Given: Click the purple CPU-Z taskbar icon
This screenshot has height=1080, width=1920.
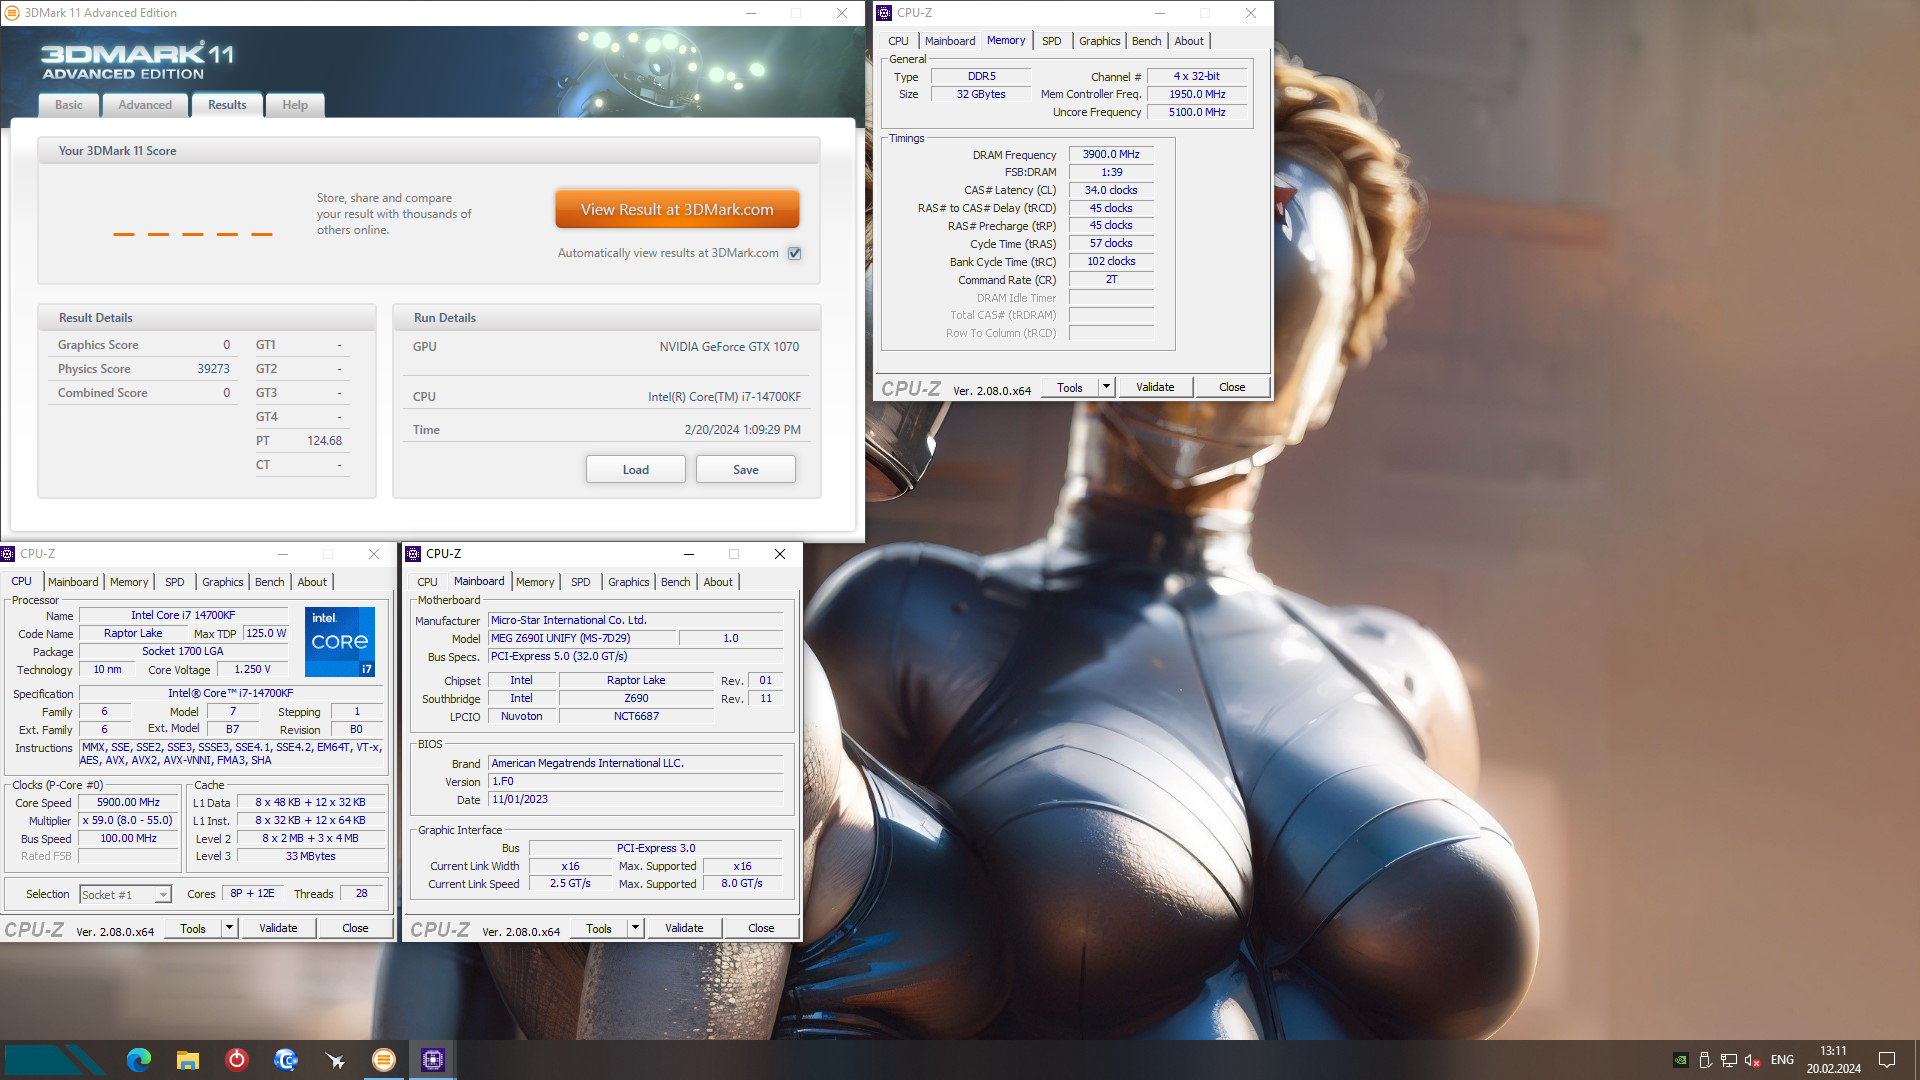Looking at the screenshot, I should point(433,1060).
